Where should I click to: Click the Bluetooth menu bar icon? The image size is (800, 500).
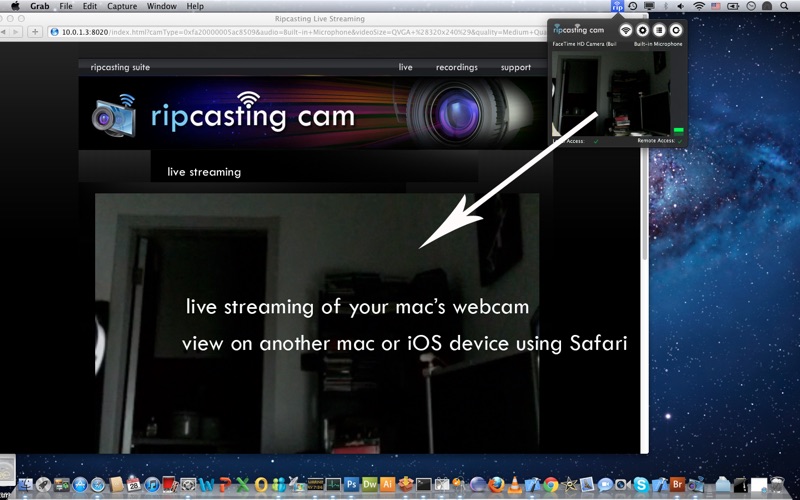tap(665, 6)
